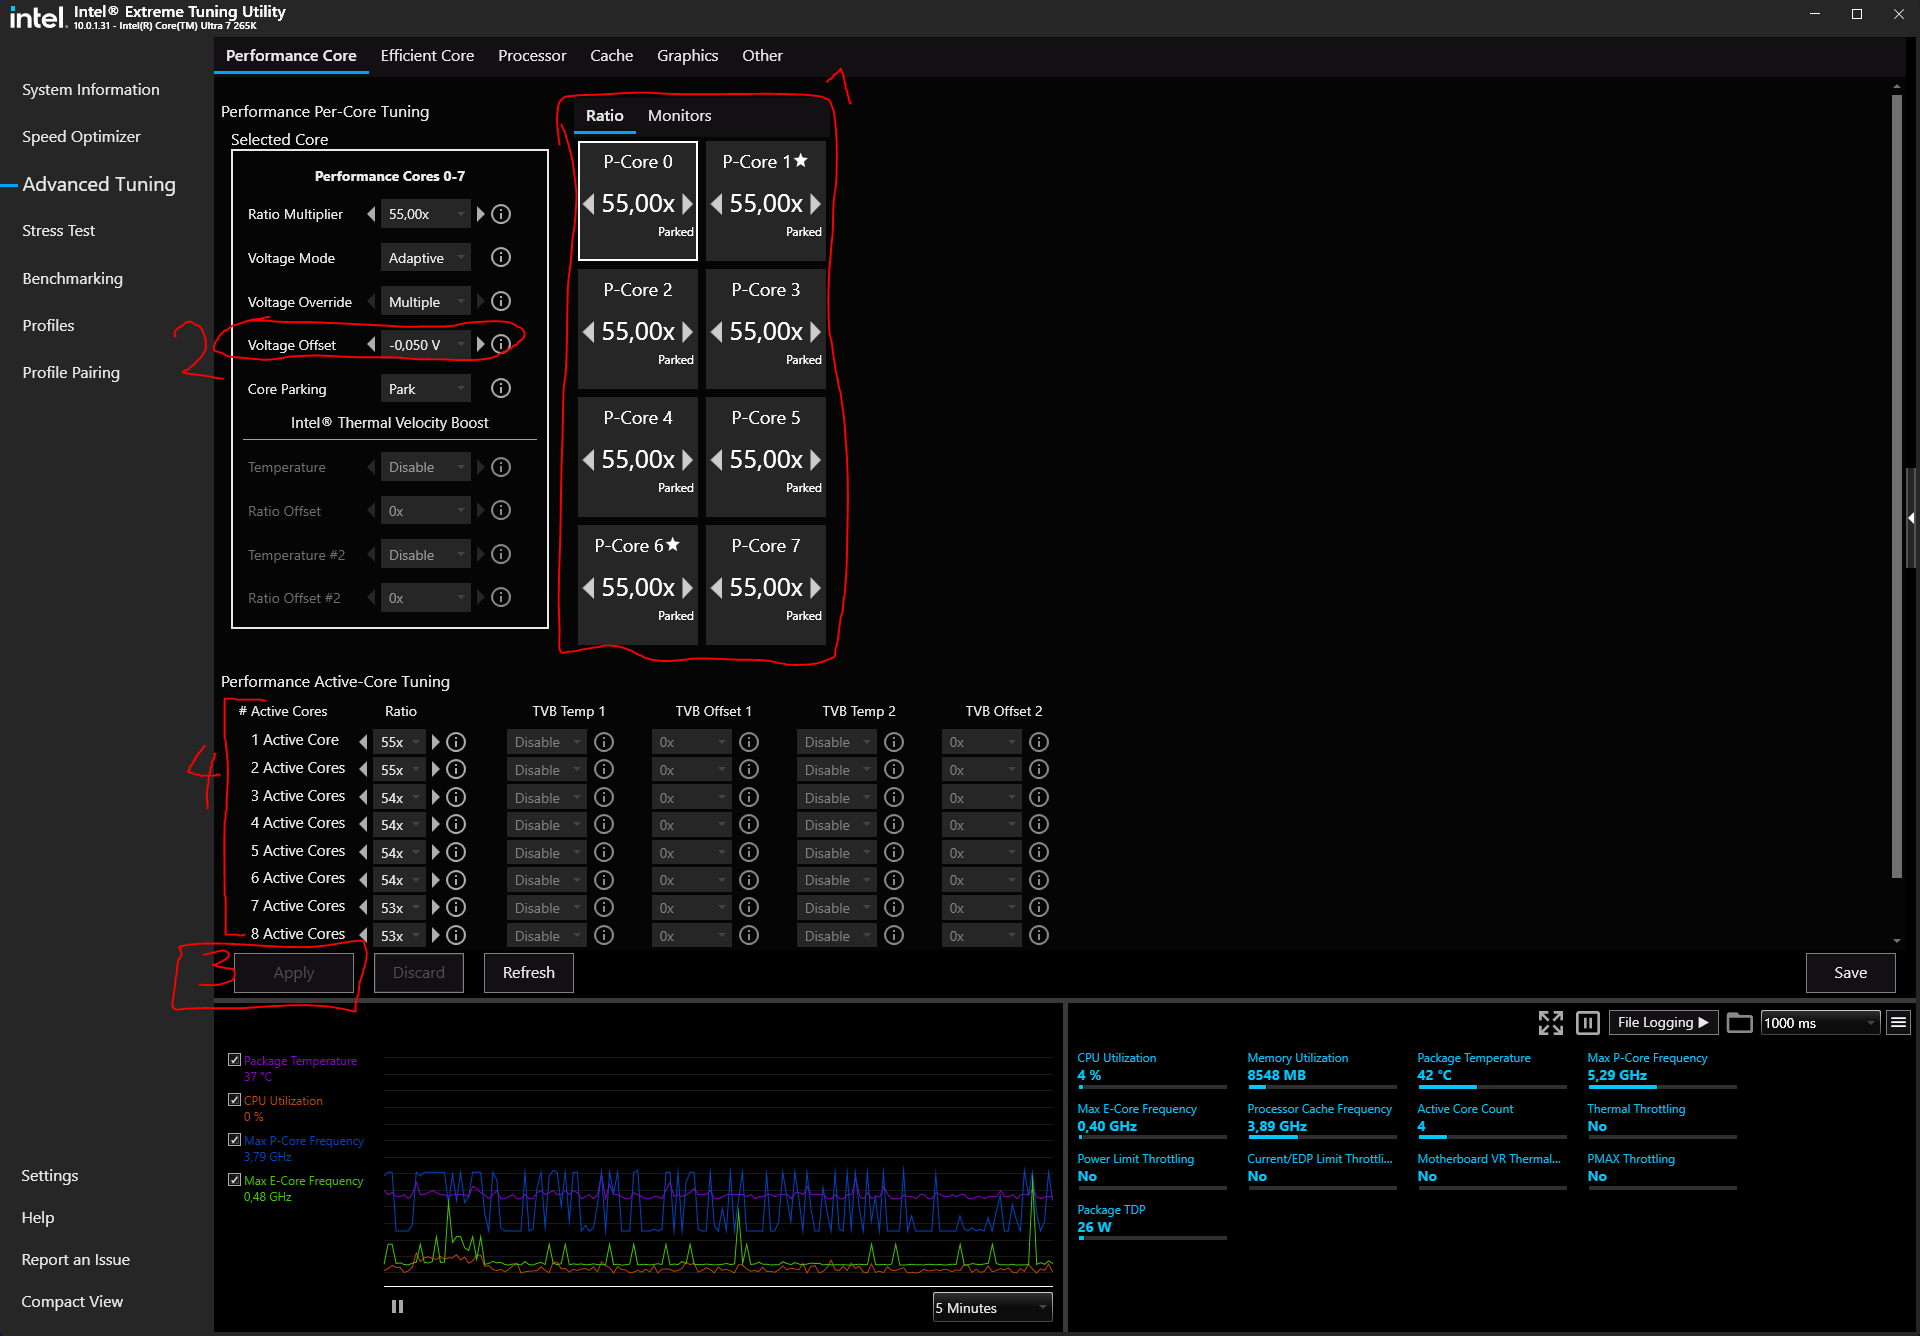Image resolution: width=1920 pixels, height=1336 pixels.
Task: Click the info icon next to Ratio Multiplier
Action: coord(501,214)
